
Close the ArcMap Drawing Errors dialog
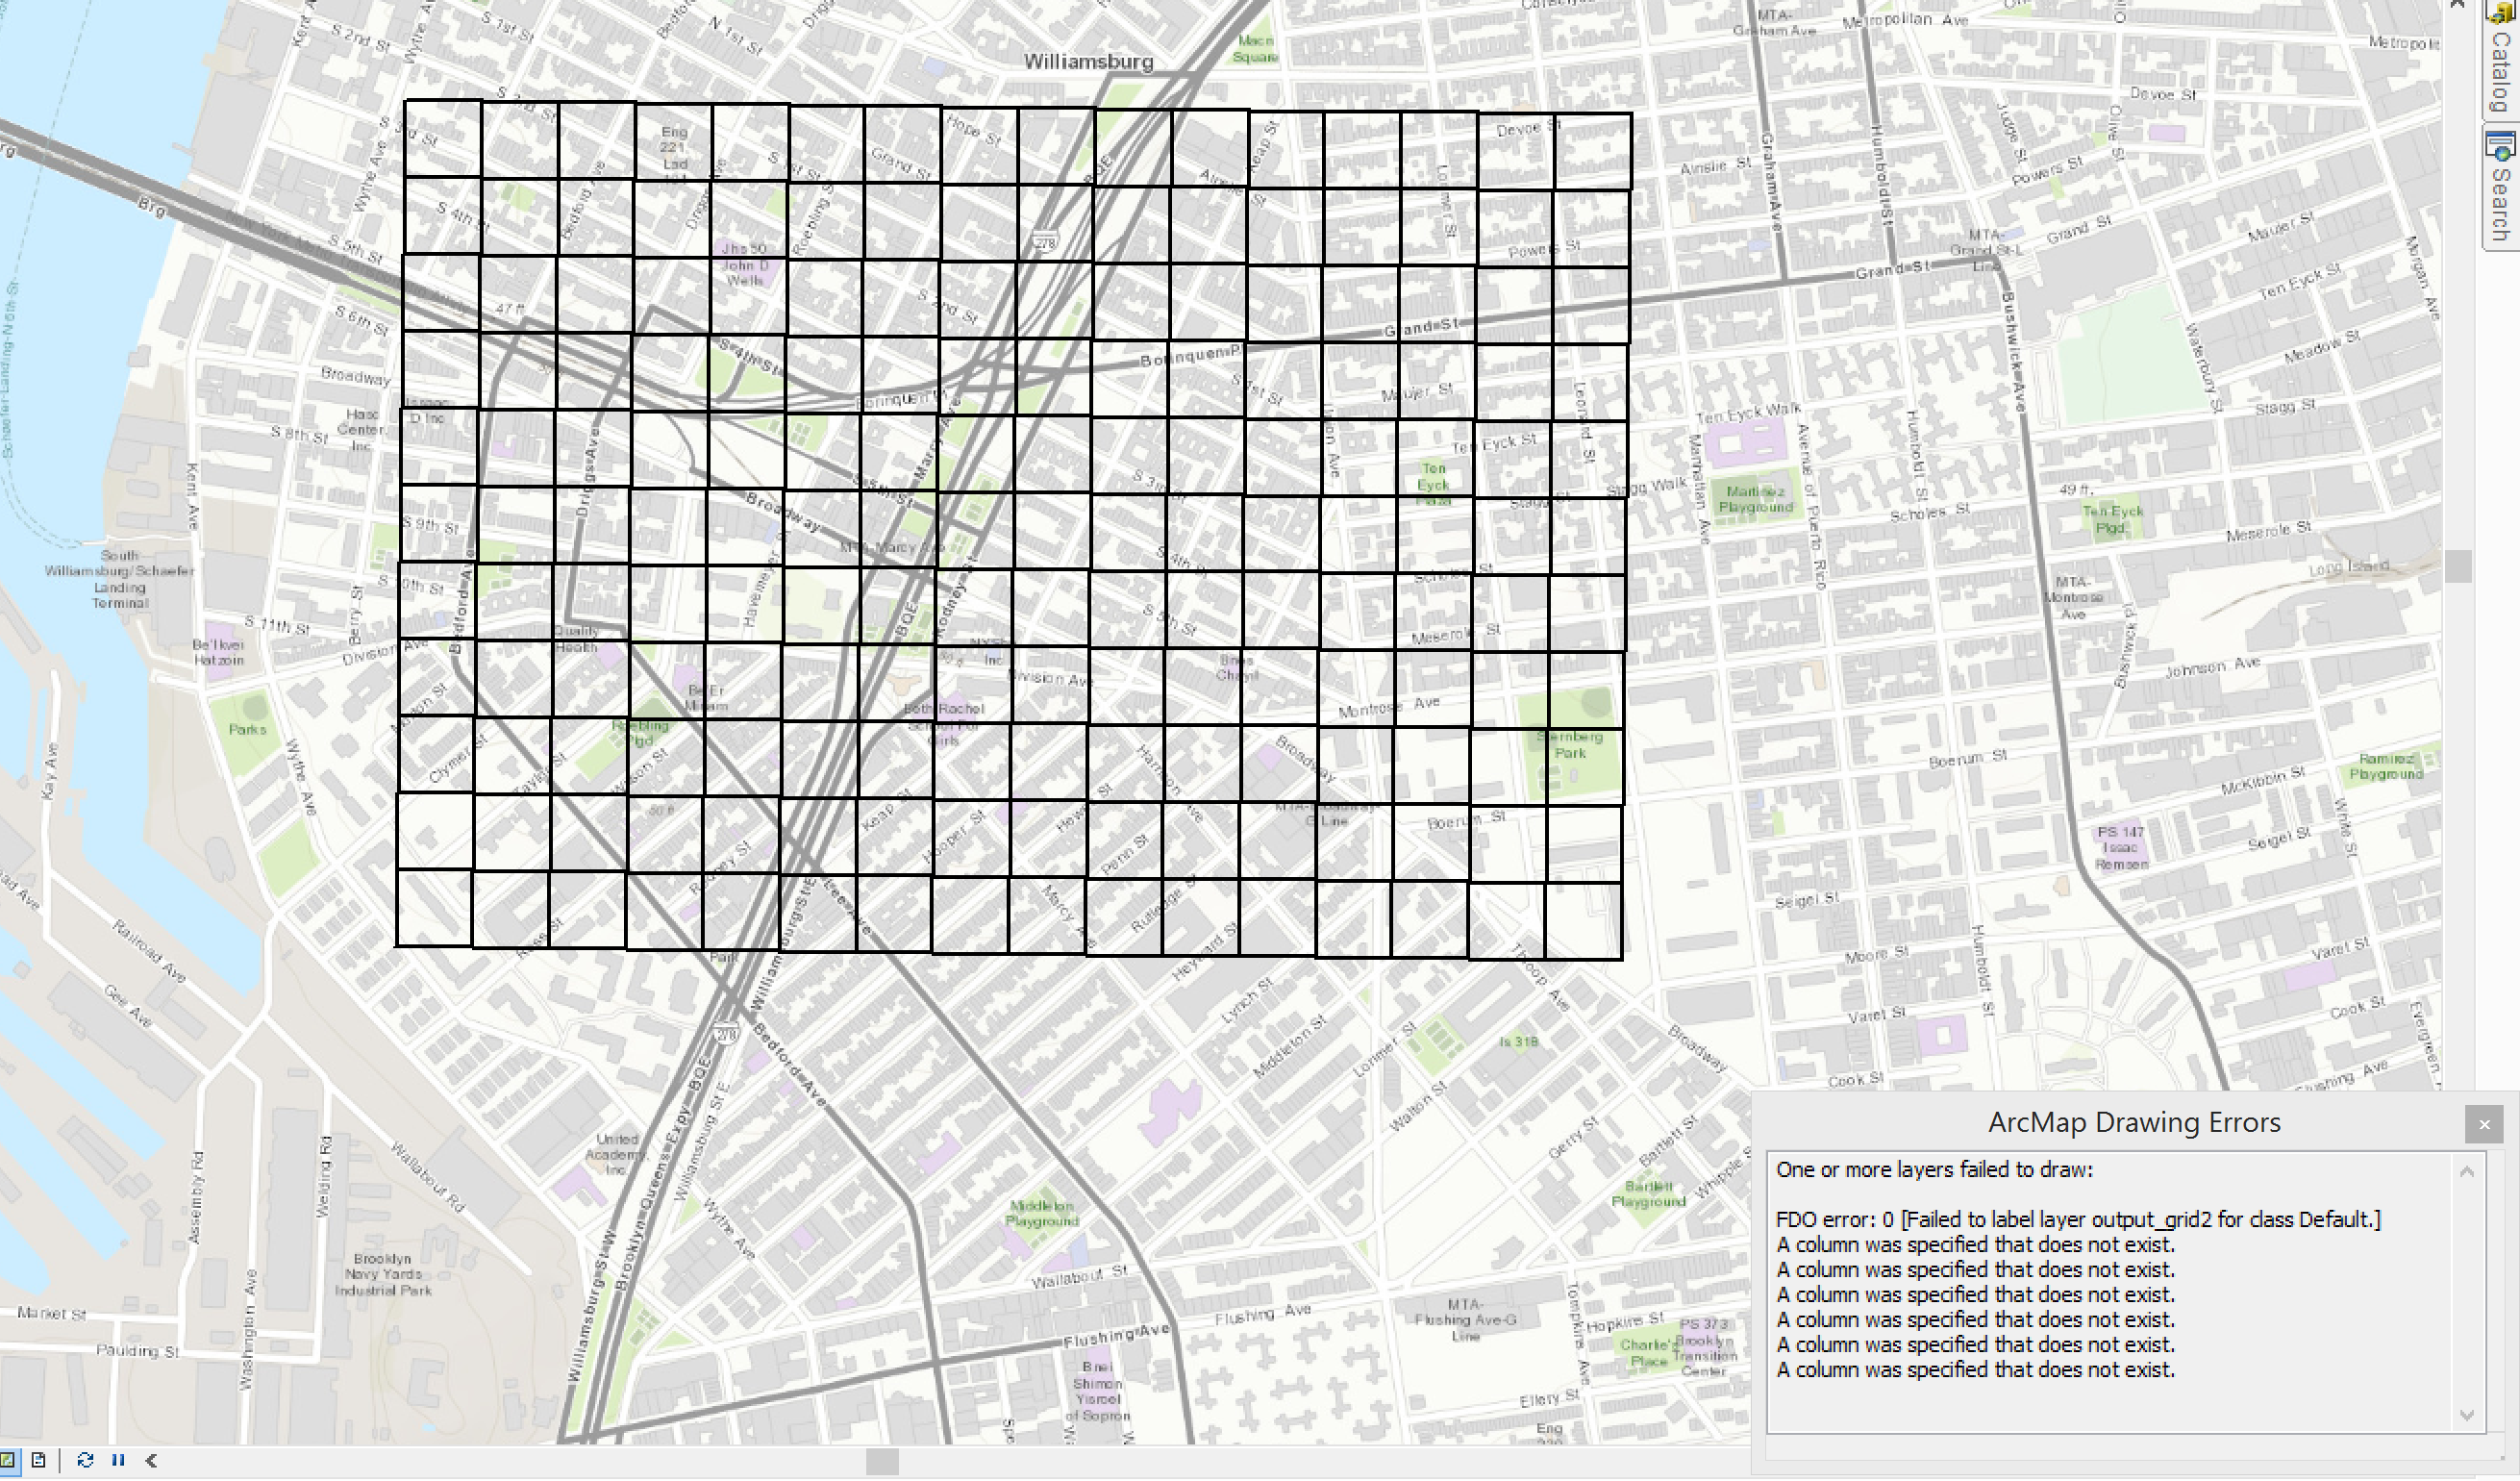(x=2484, y=1124)
